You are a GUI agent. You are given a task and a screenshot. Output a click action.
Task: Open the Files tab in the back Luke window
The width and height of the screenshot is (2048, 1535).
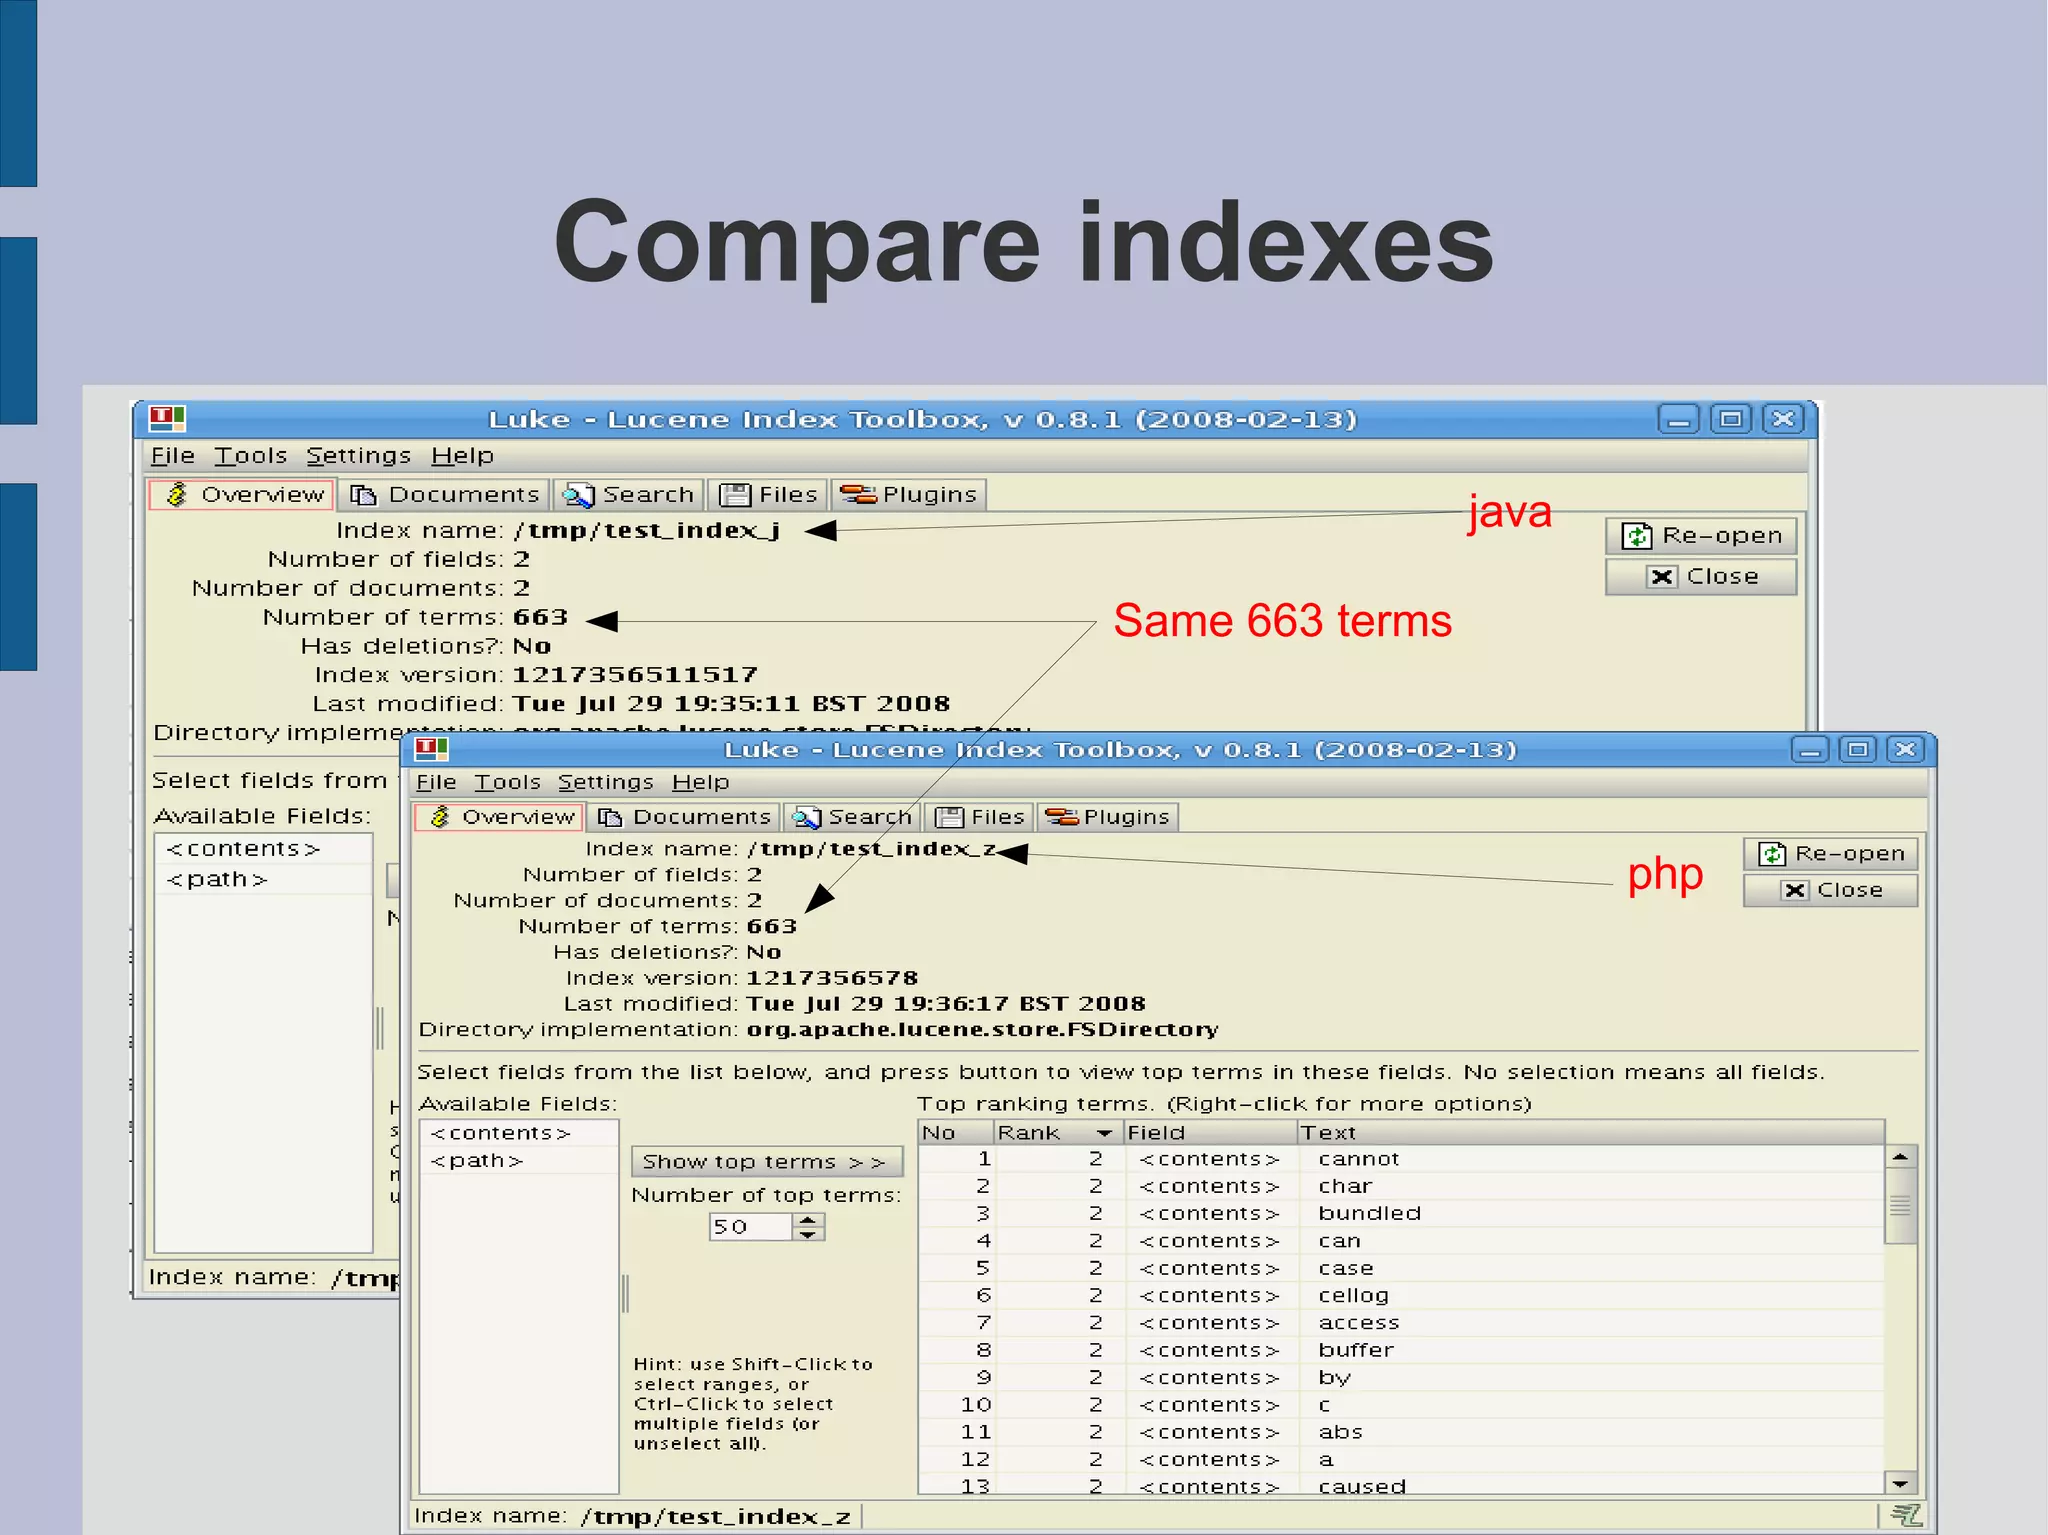coord(769,495)
